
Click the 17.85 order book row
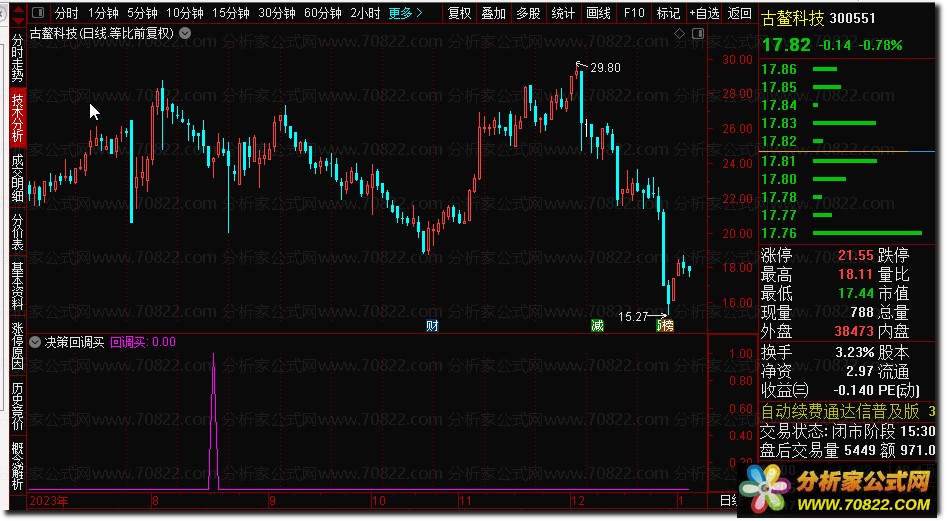pyautogui.click(x=847, y=88)
